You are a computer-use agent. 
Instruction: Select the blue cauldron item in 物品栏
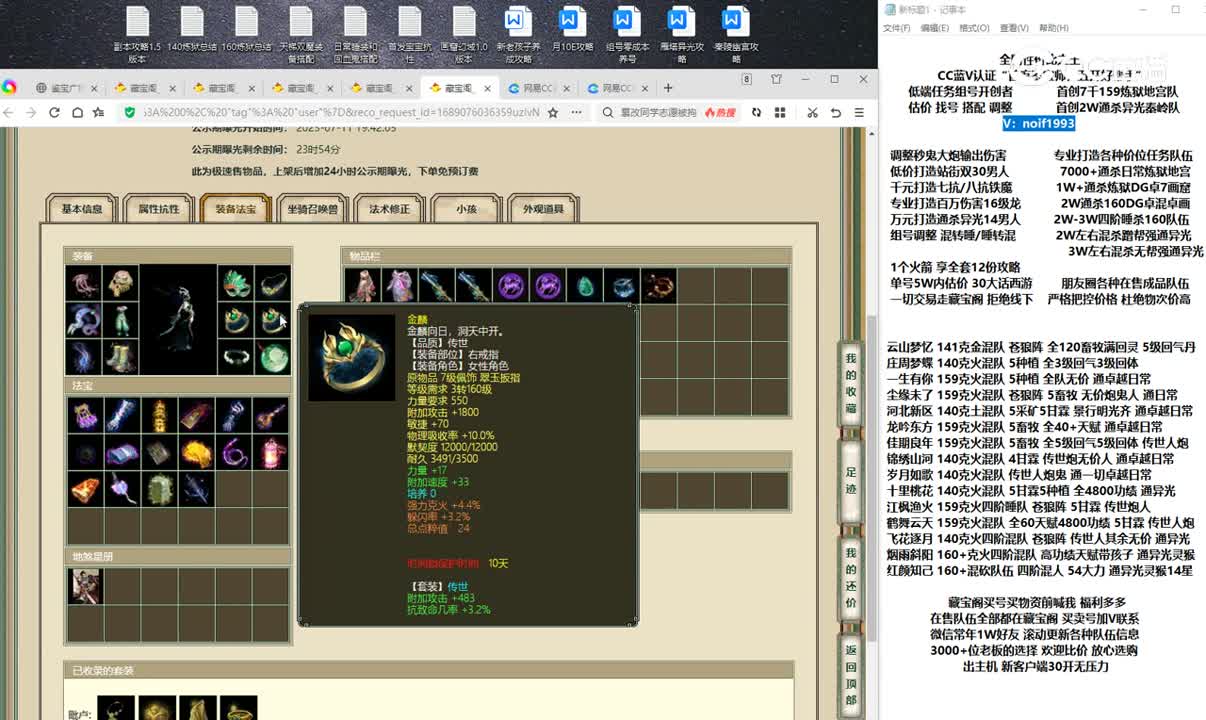click(622, 286)
